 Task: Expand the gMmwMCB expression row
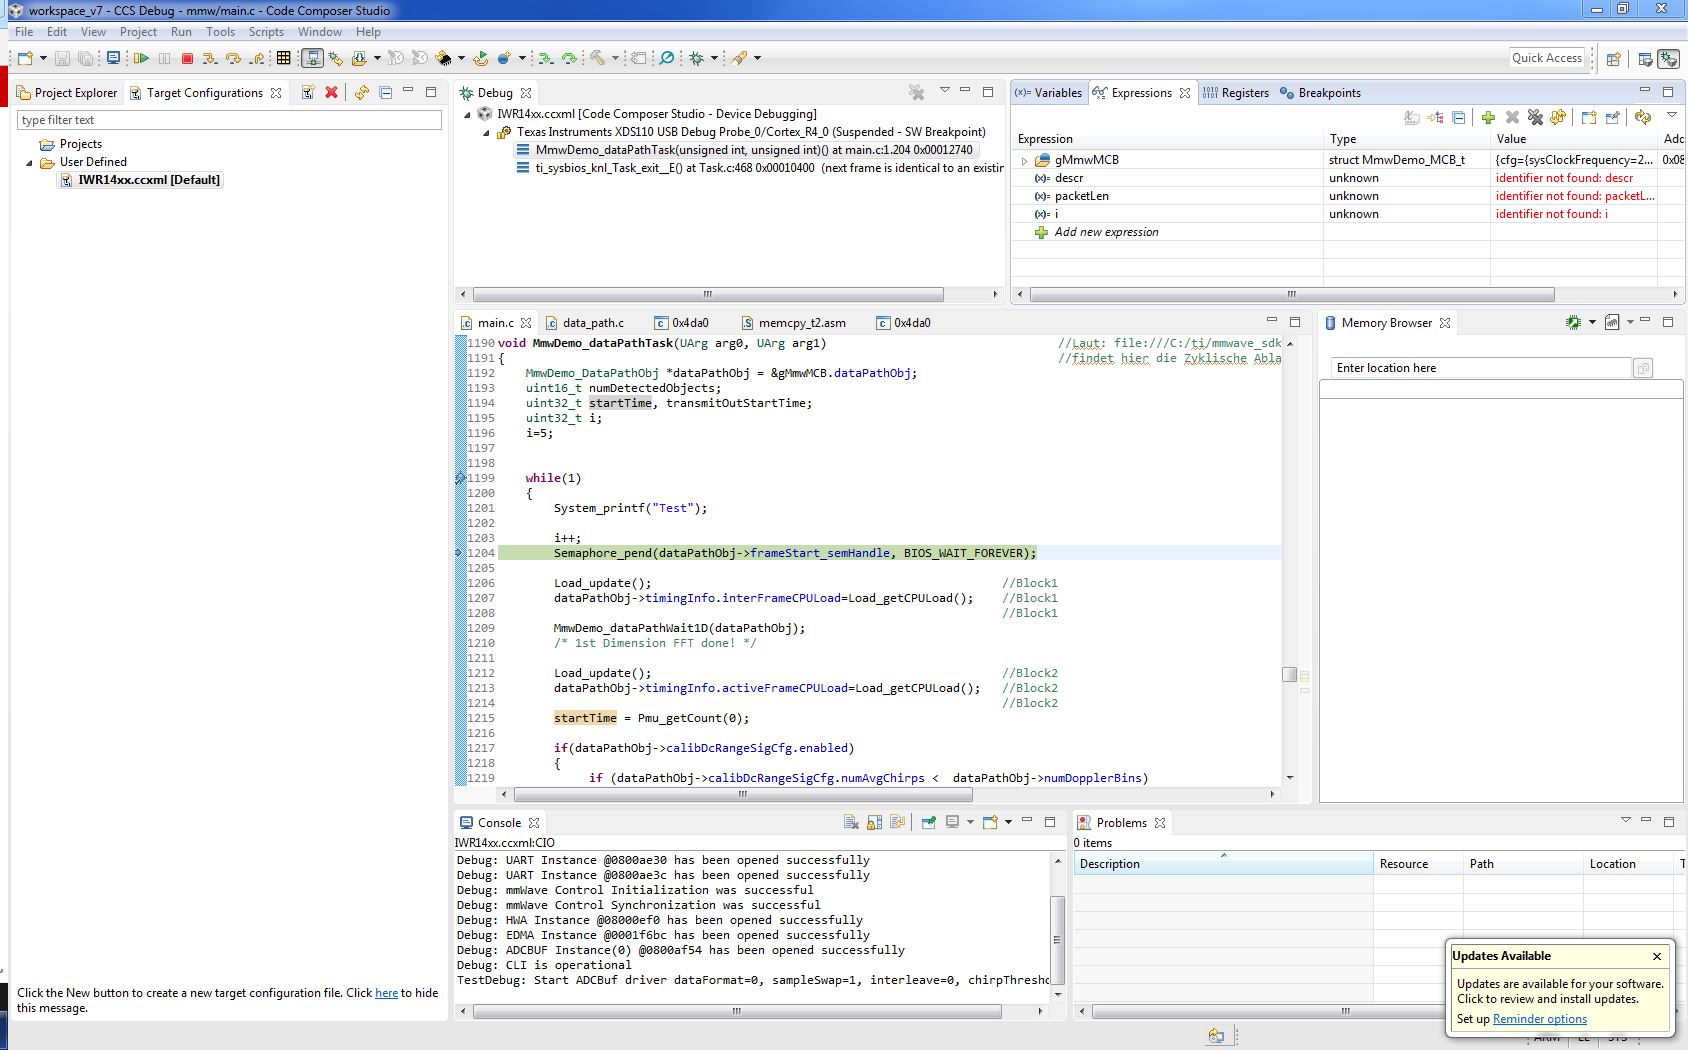coord(1024,160)
